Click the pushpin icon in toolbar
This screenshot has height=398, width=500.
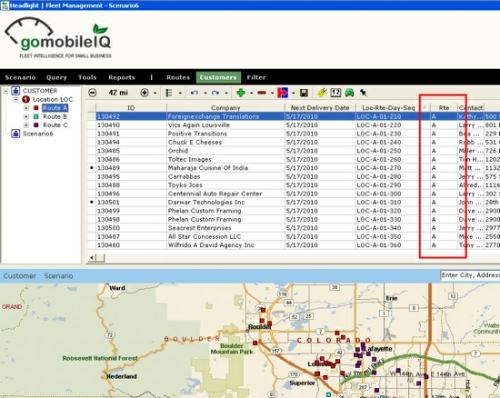coord(363,93)
